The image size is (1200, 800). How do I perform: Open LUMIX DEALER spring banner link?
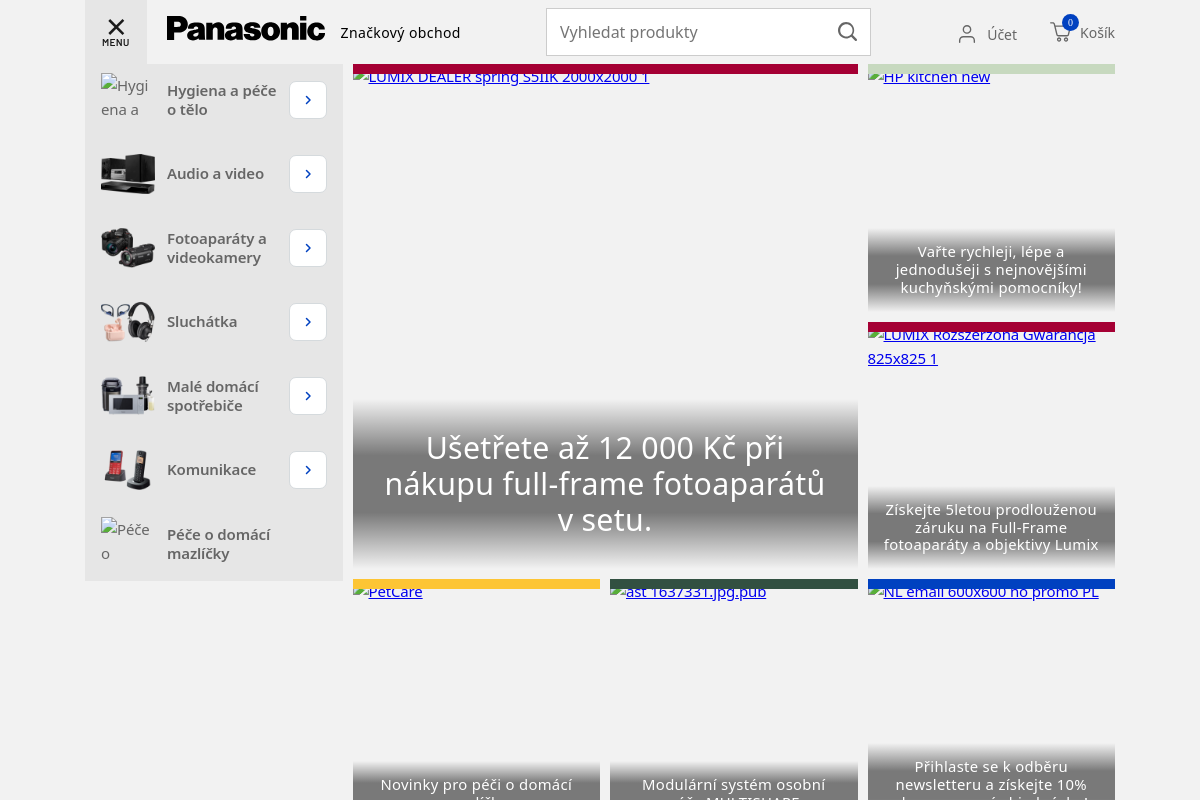[501, 77]
